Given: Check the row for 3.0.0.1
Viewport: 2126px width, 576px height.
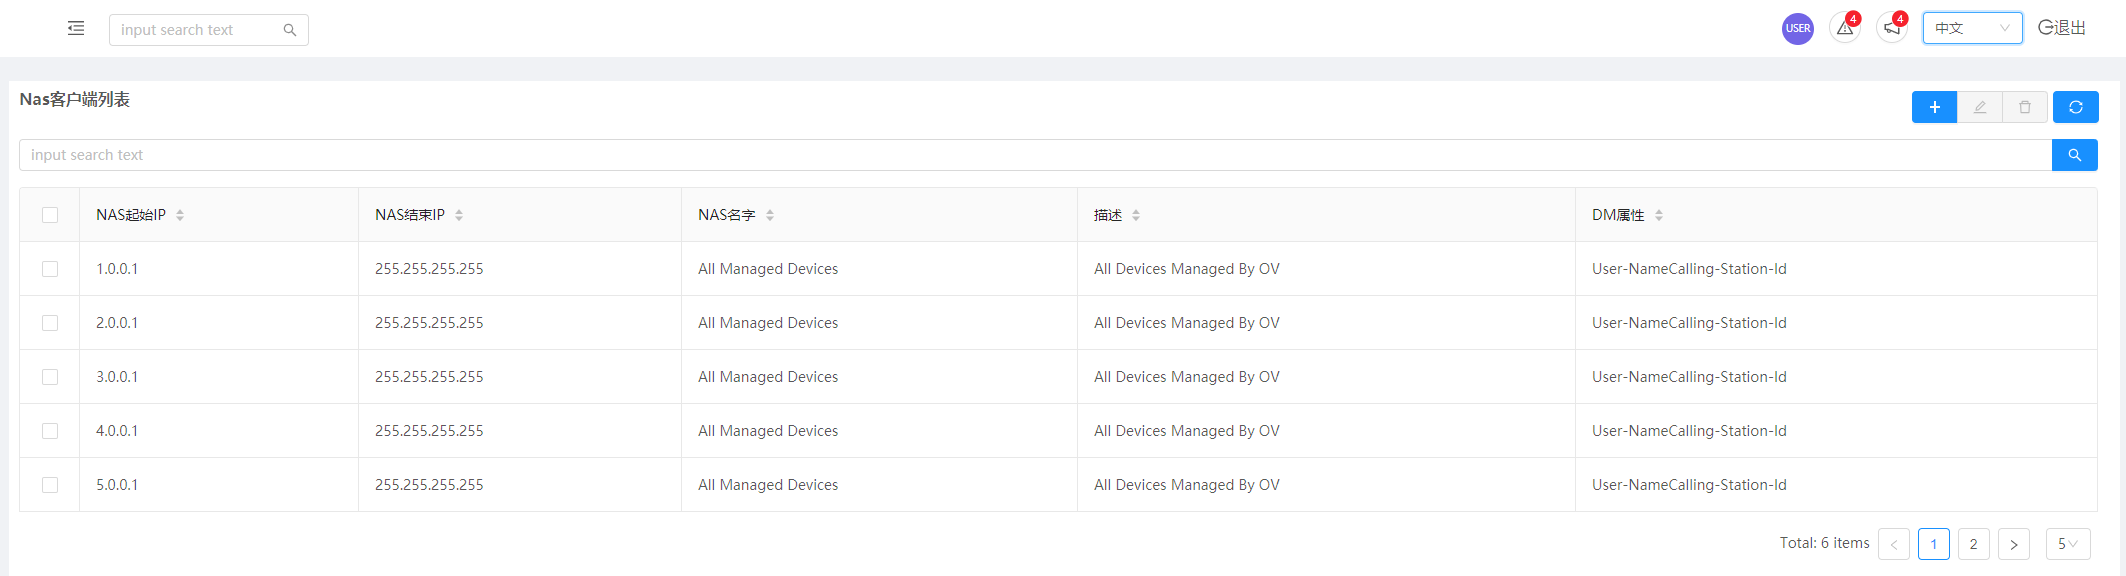Looking at the screenshot, I should [50, 377].
